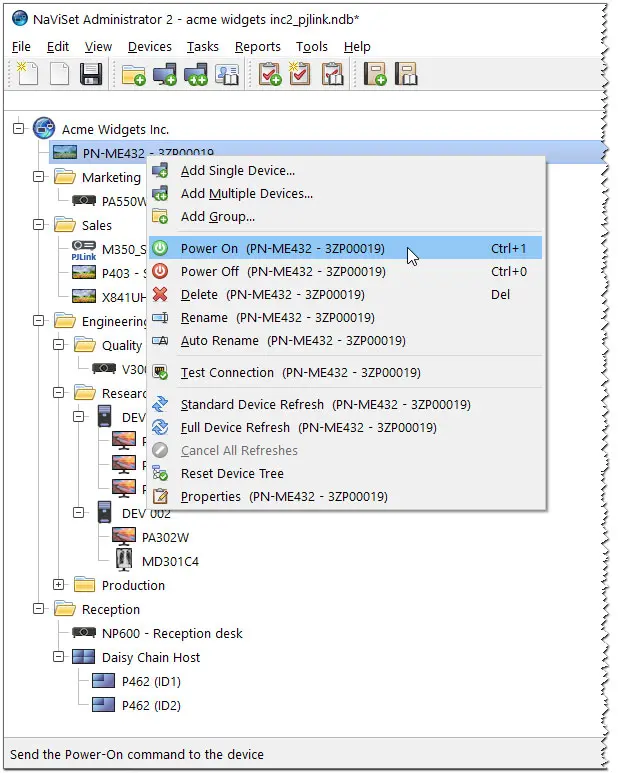Click the globe icon beside Acme Widgets Inc.
Image resolution: width=618 pixels, height=773 pixels.
click(x=44, y=129)
